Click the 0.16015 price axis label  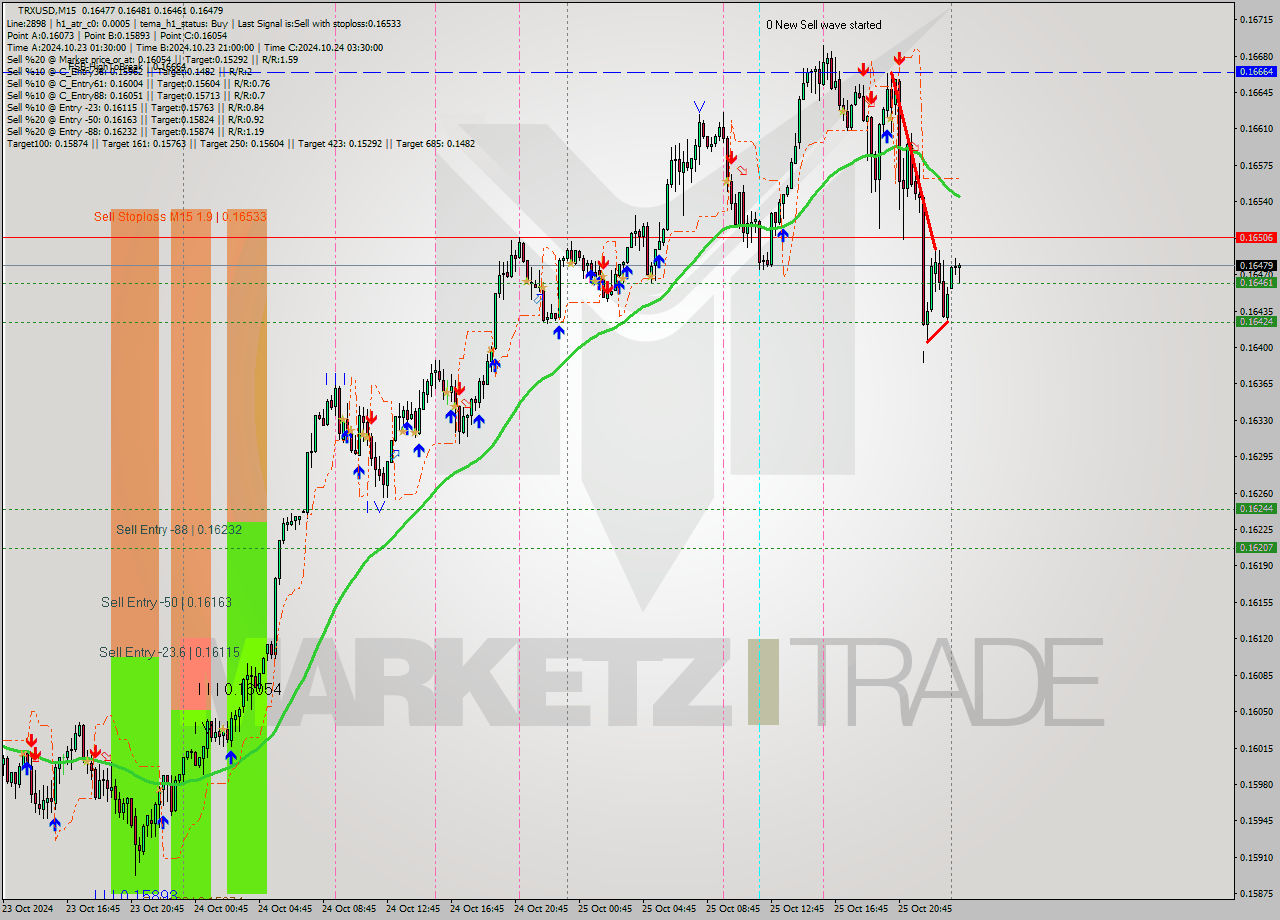tap(1256, 748)
